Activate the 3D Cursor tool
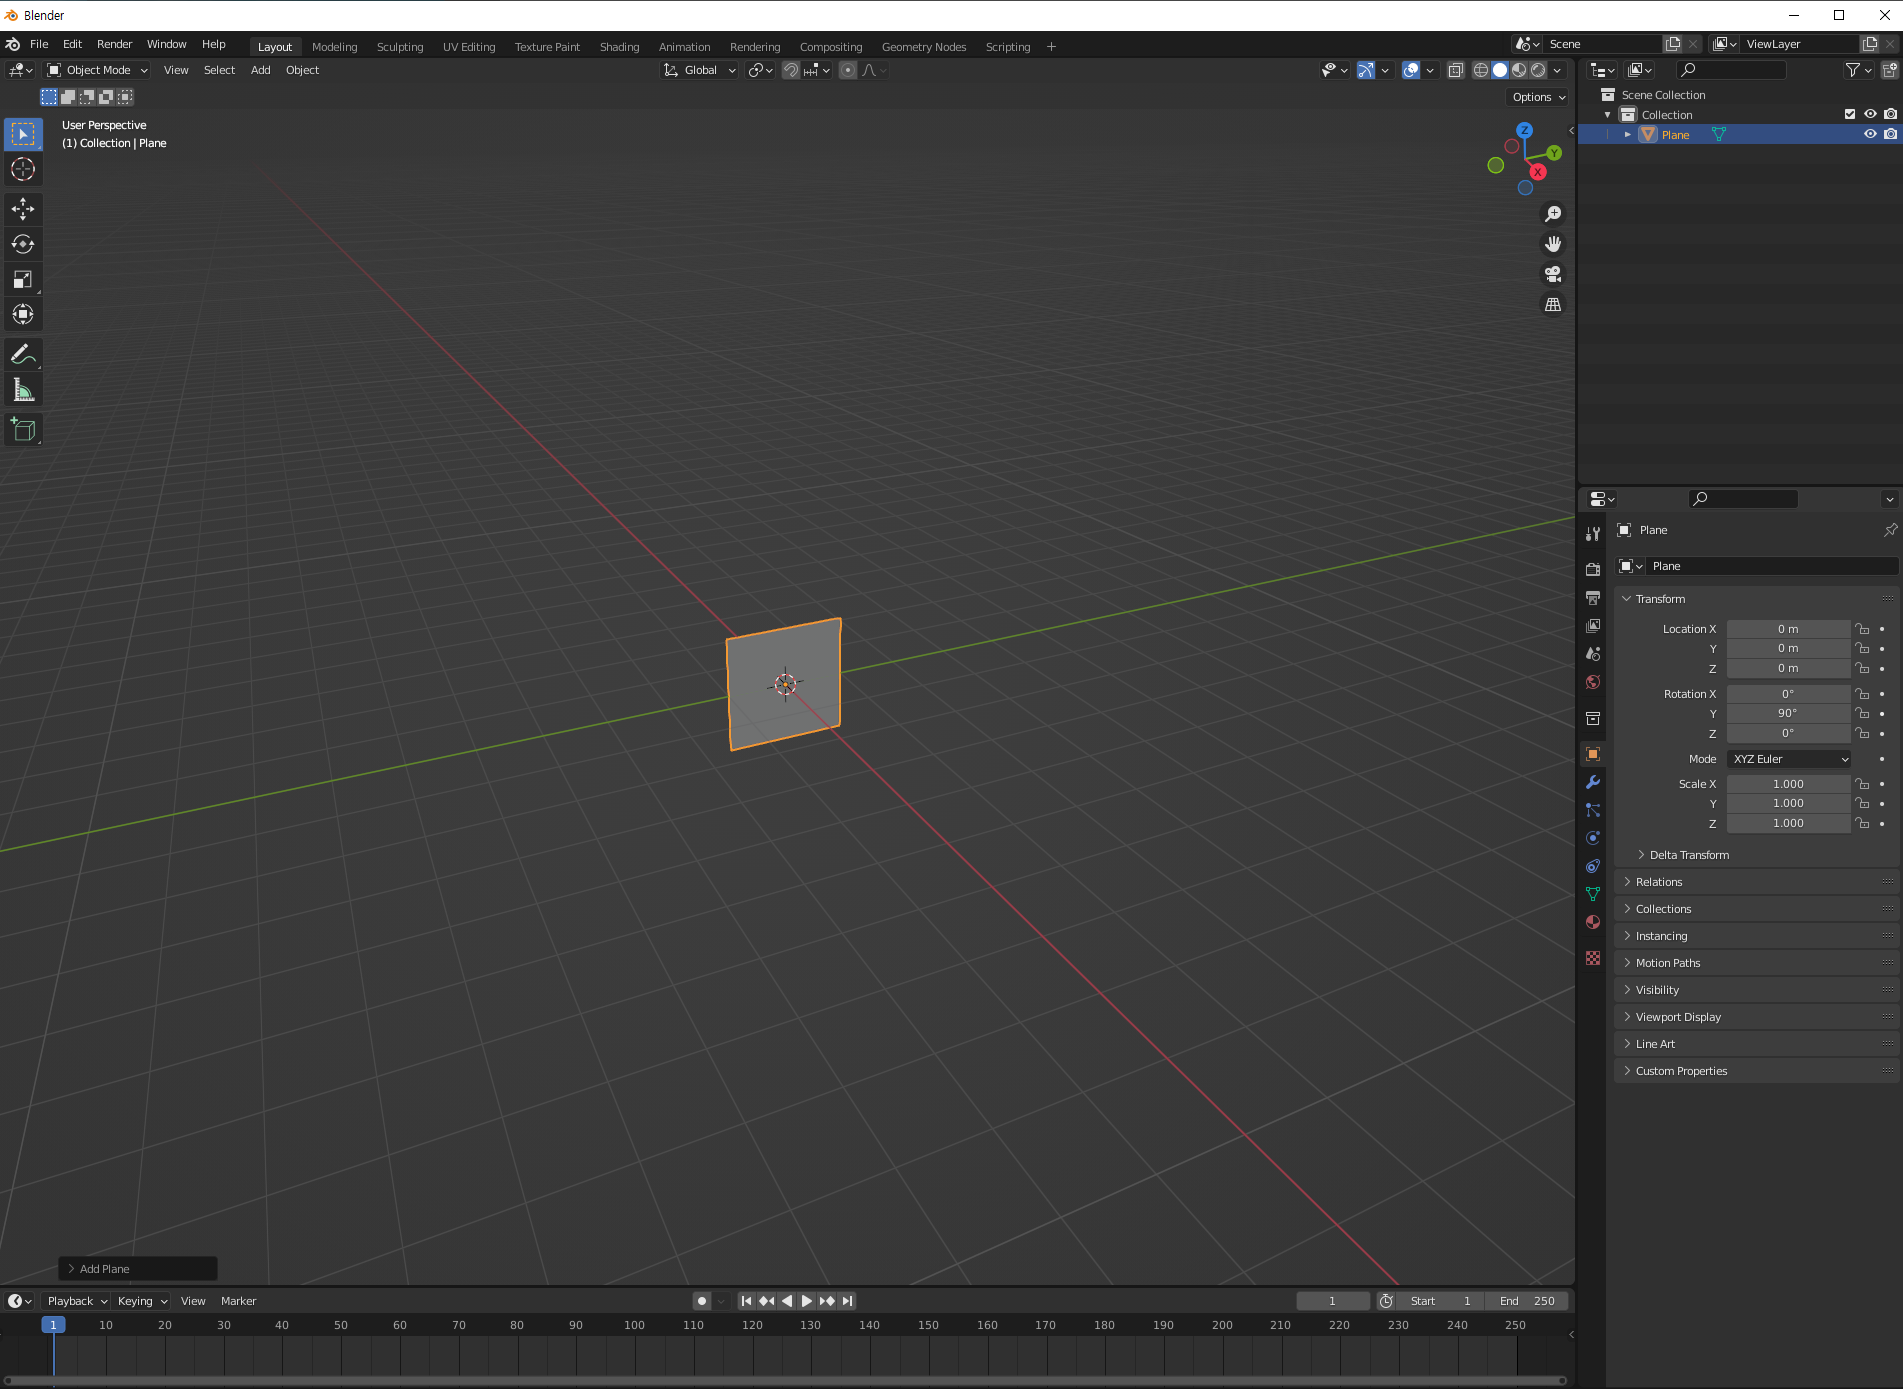 click(x=23, y=169)
